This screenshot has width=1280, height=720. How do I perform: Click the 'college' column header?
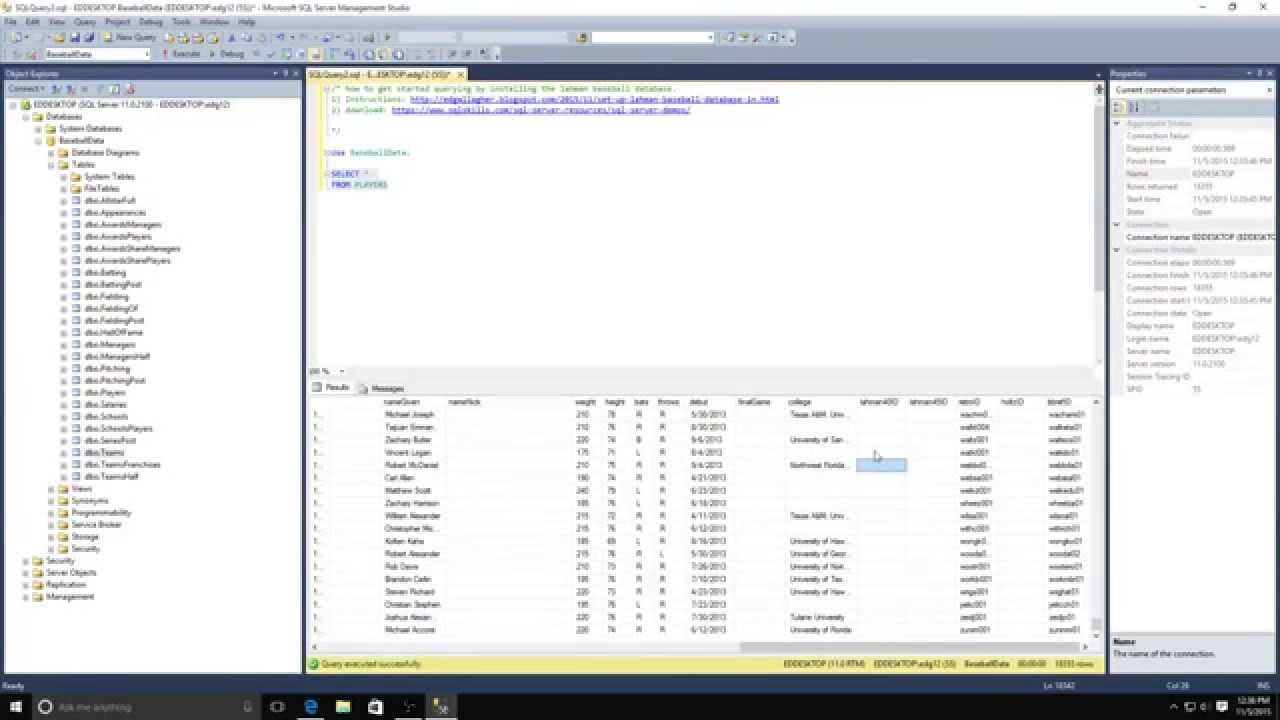click(799, 402)
